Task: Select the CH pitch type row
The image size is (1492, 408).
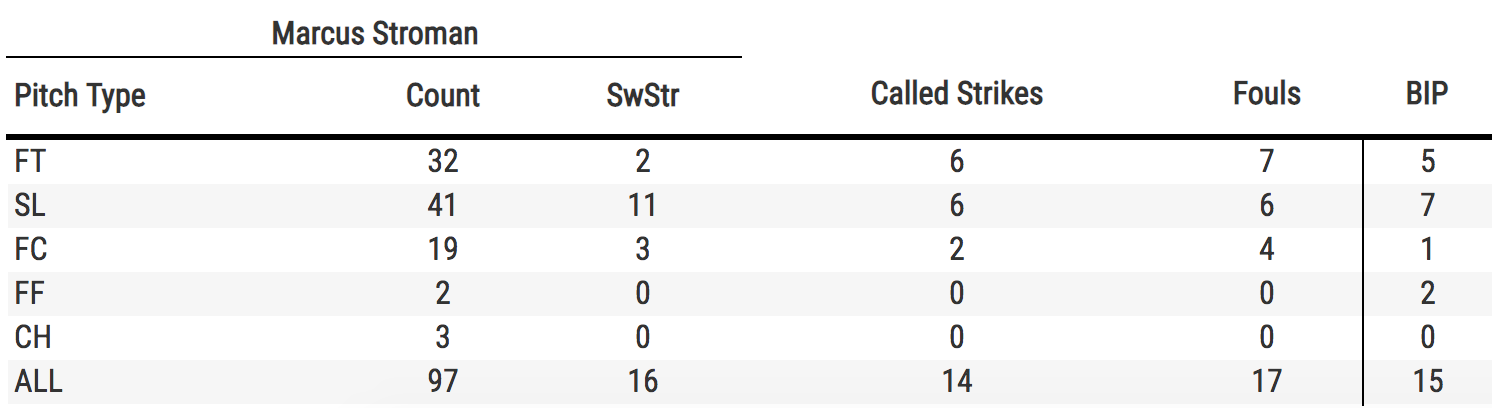Action: 33,337
